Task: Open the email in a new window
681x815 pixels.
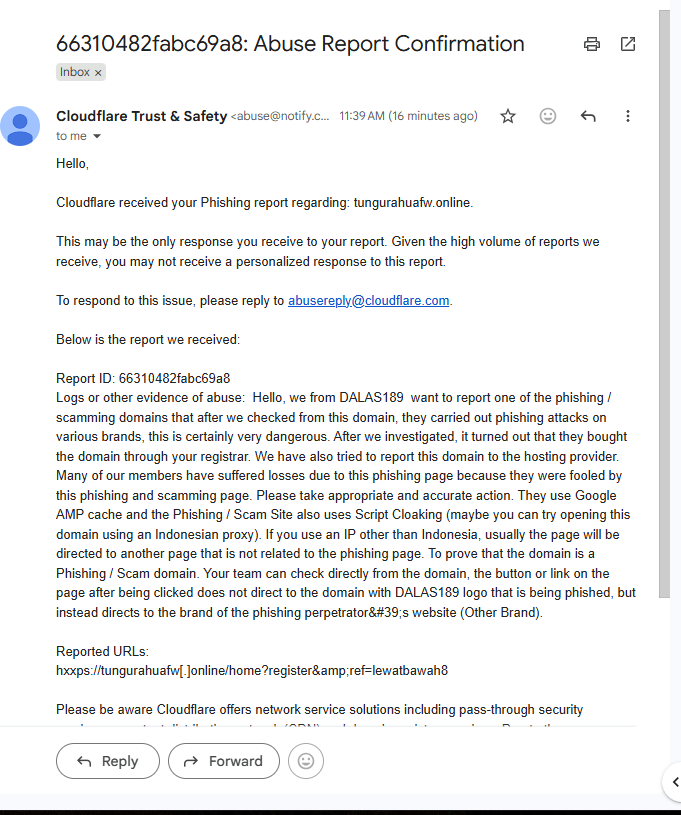Action: pyautogui.click(x=628, y=44)
